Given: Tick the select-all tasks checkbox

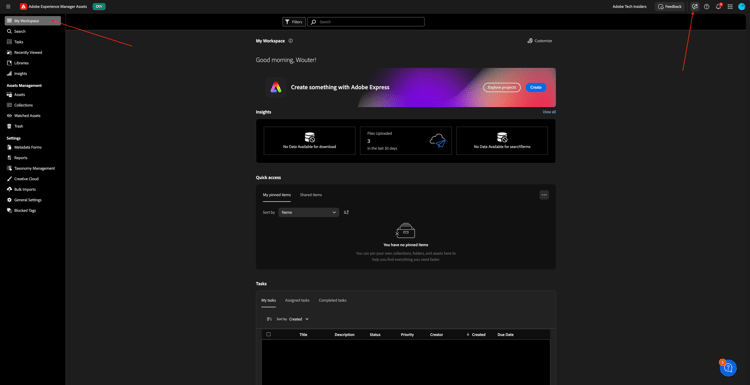Looking at the screenshot, I should tap(268, 334).
